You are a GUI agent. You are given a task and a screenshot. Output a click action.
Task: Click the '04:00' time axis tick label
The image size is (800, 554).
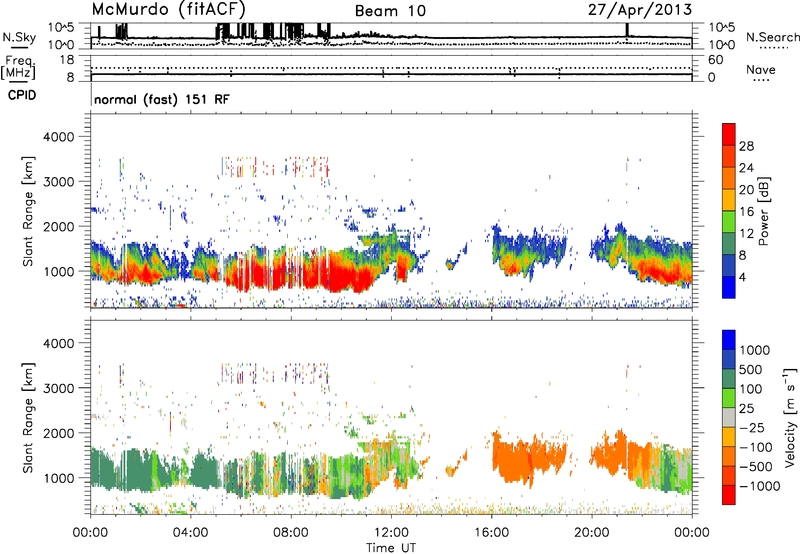190,533
